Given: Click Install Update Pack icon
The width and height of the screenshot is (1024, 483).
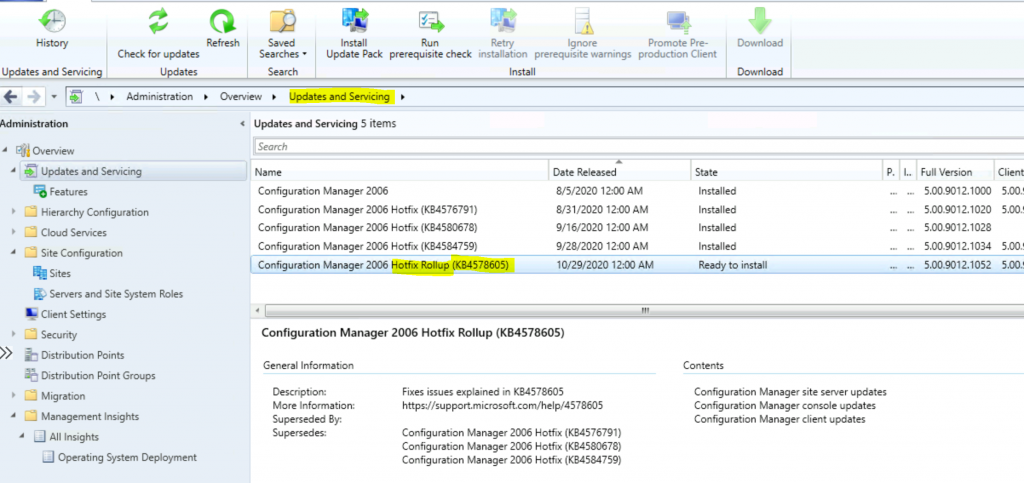Looking at the screenshot, I should (354, 22).
